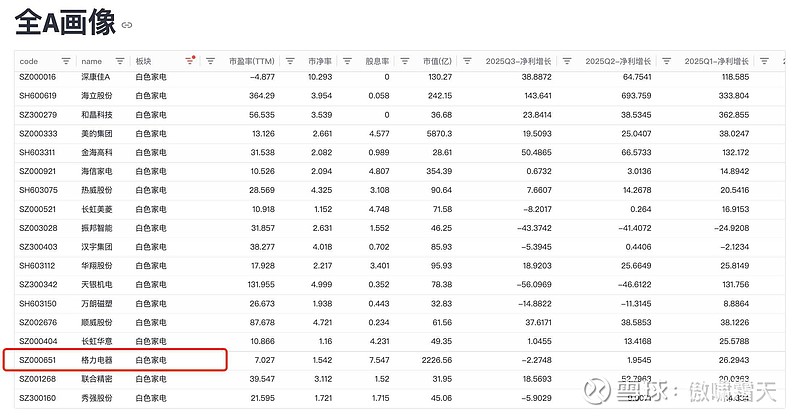Sort by the code column header
800x416 pixels.
pyautogui.click(x=29, y=61)
